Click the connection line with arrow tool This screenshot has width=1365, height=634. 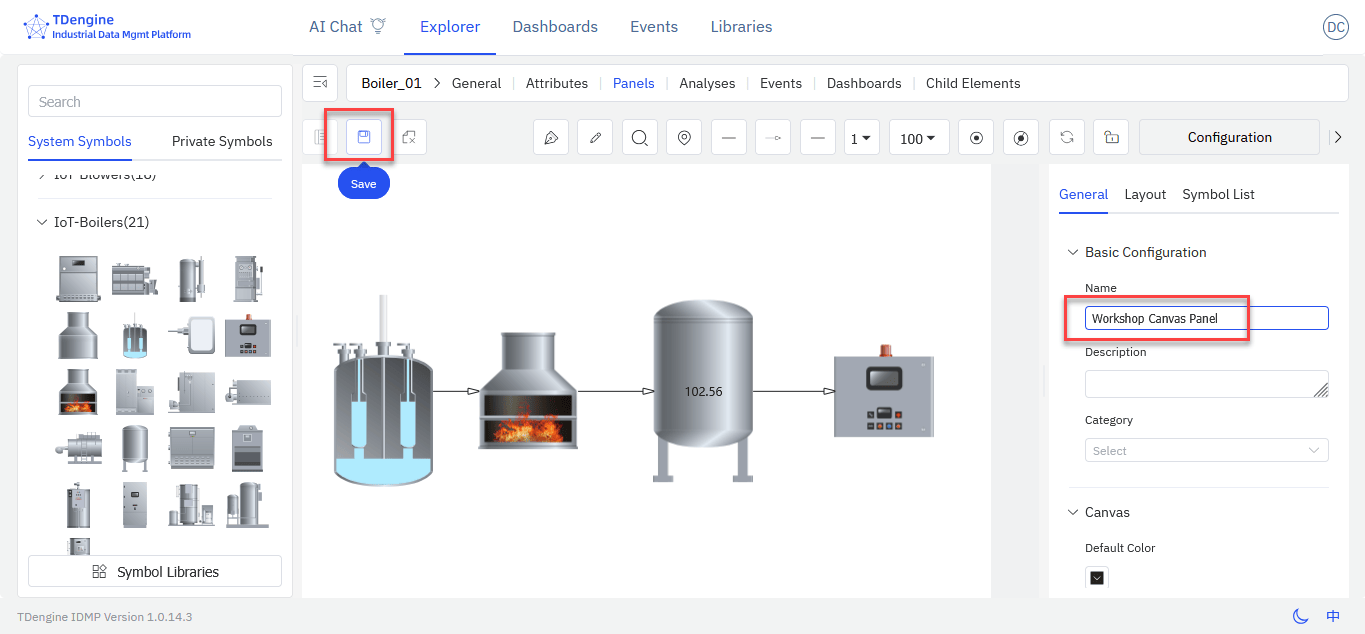[x=773, y=138]
